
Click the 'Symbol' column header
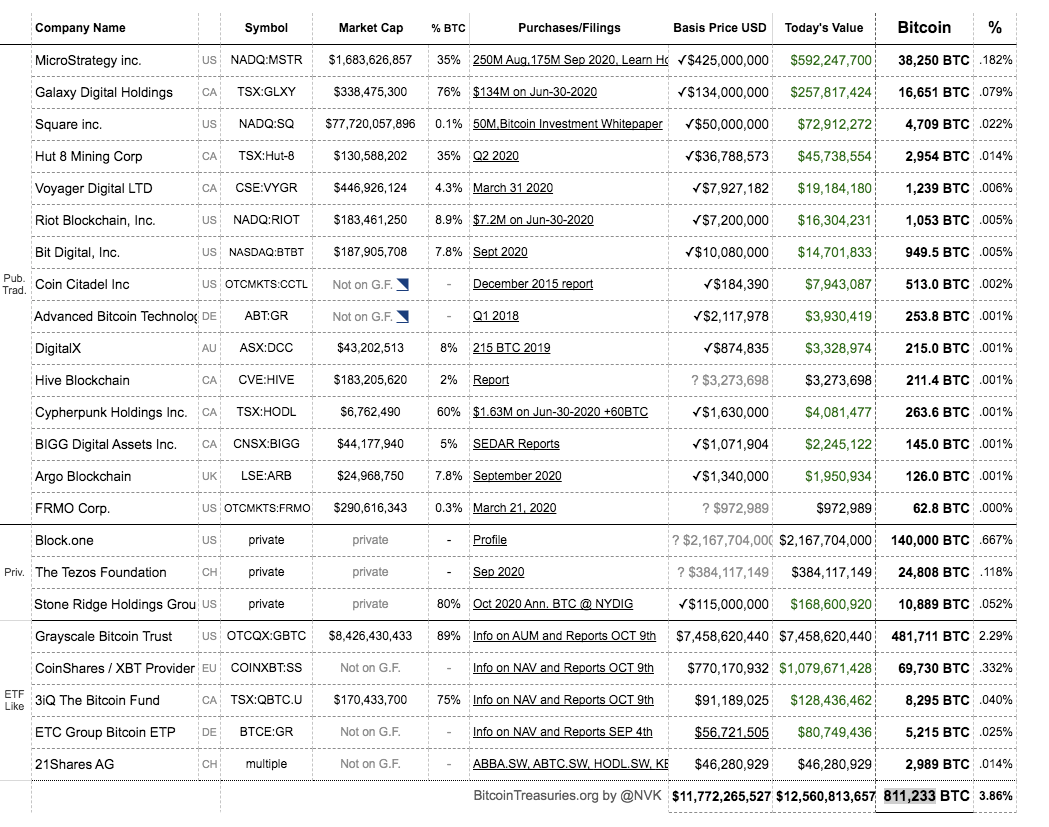266,28
